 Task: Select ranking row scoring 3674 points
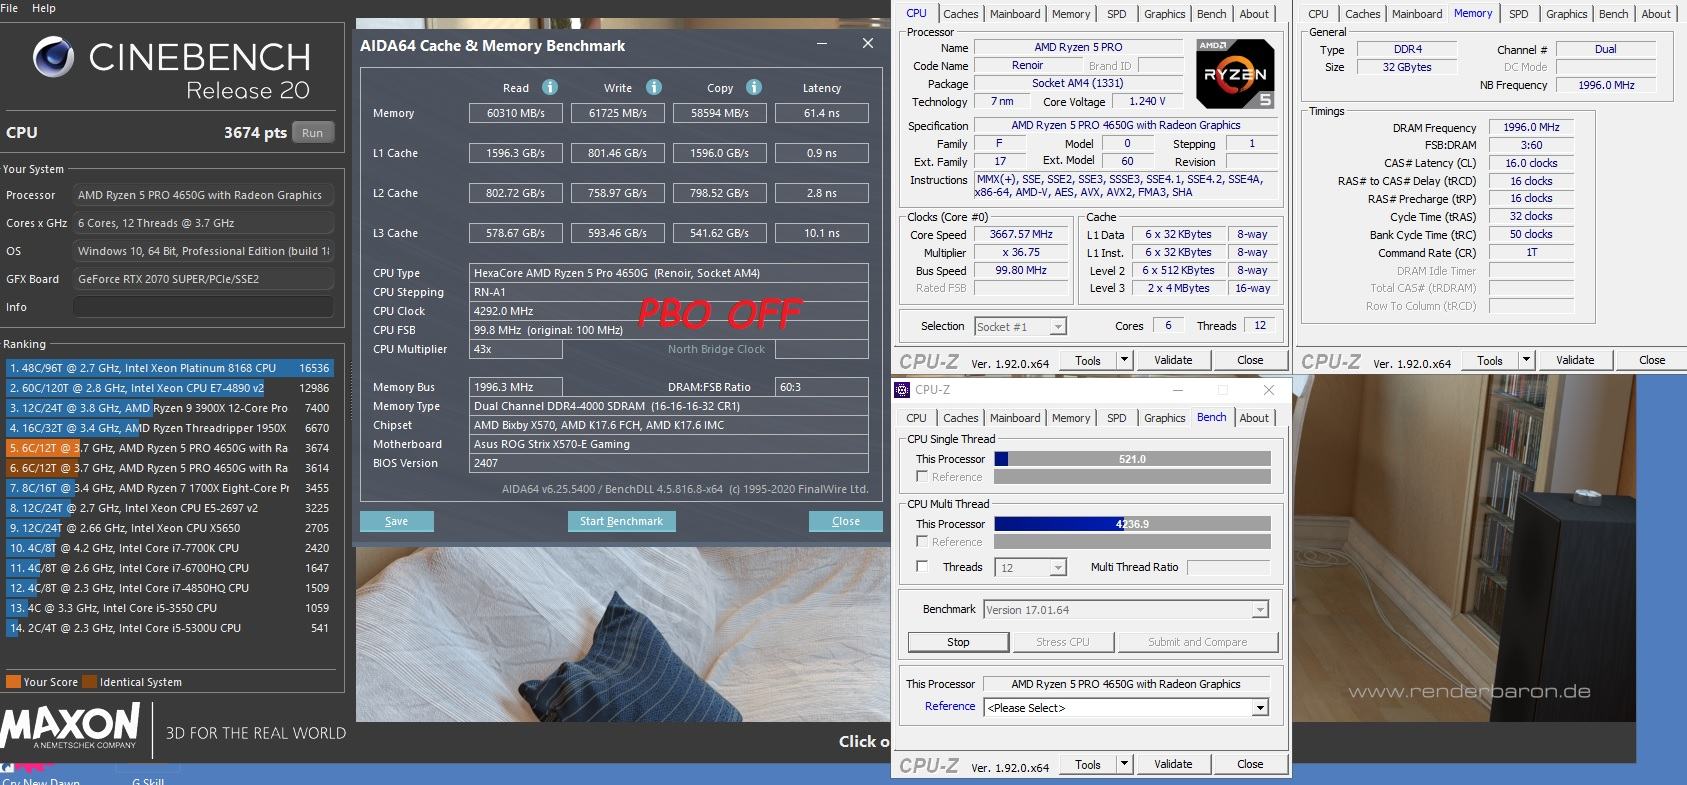(x=169, y=448)
